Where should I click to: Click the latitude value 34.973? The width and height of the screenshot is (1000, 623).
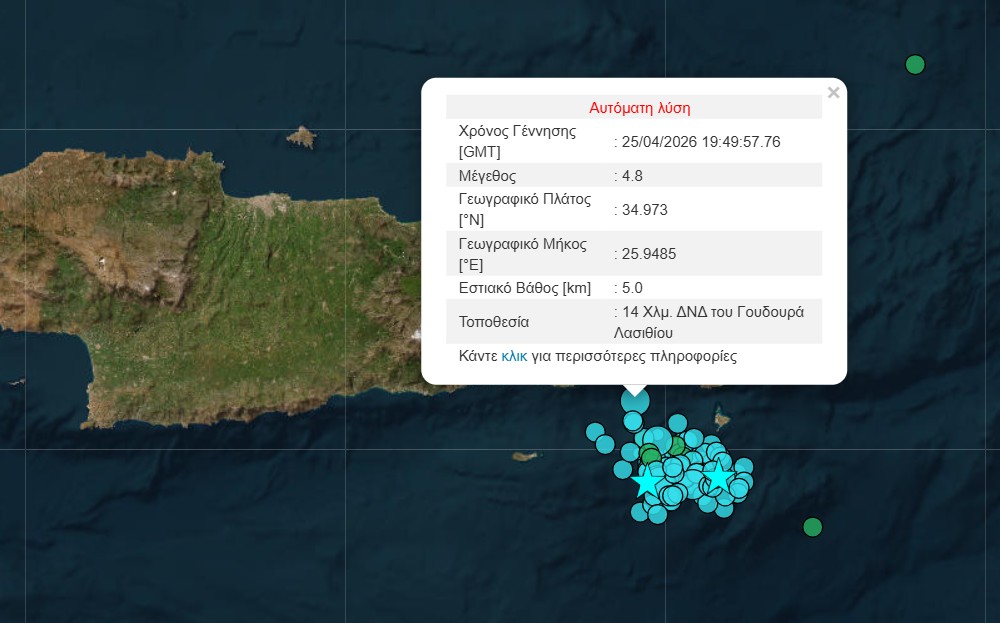coord(645,210)
